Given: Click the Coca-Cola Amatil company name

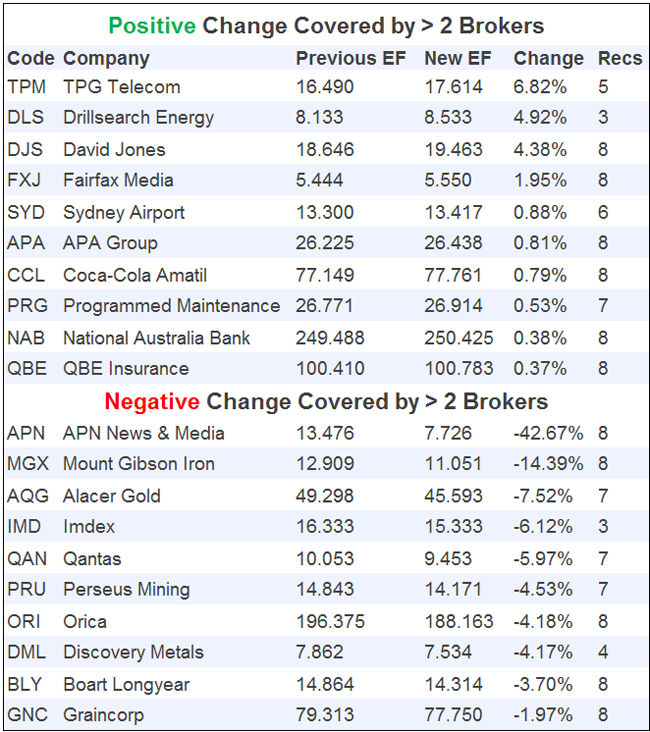Looking at the screenshot, I should 135,275.
